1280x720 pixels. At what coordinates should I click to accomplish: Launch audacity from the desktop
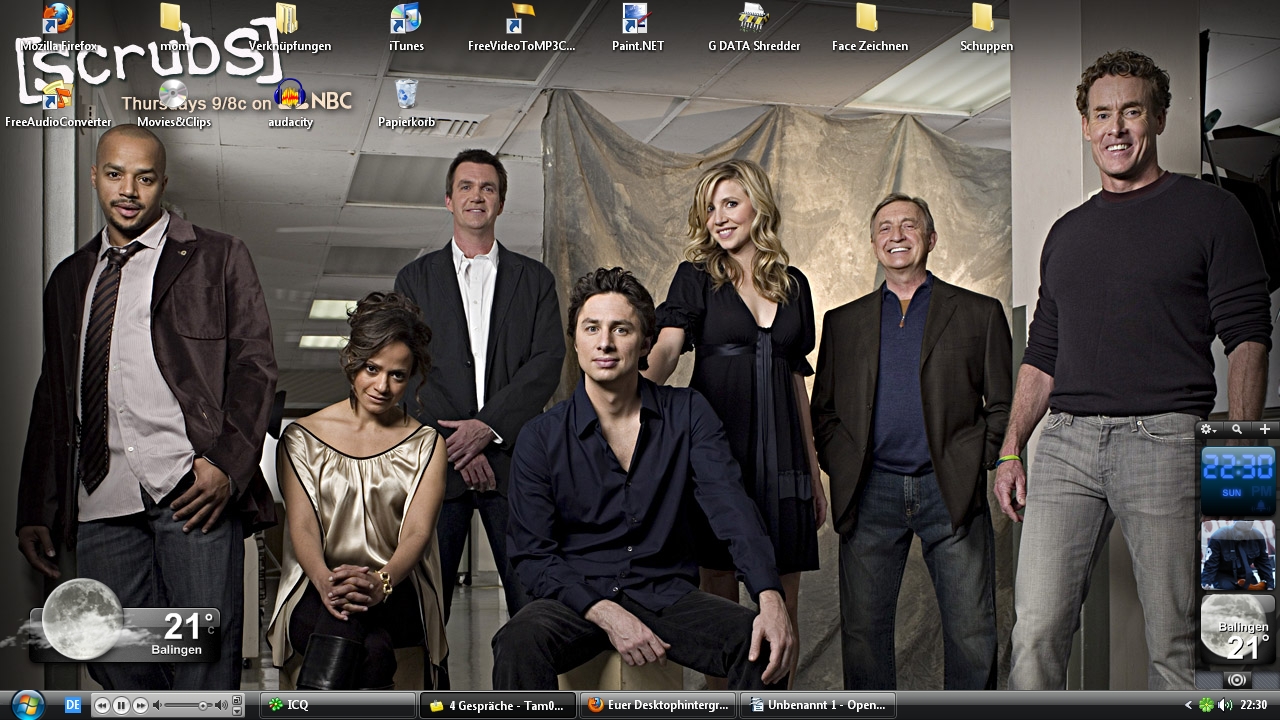[x=290, y=104]
